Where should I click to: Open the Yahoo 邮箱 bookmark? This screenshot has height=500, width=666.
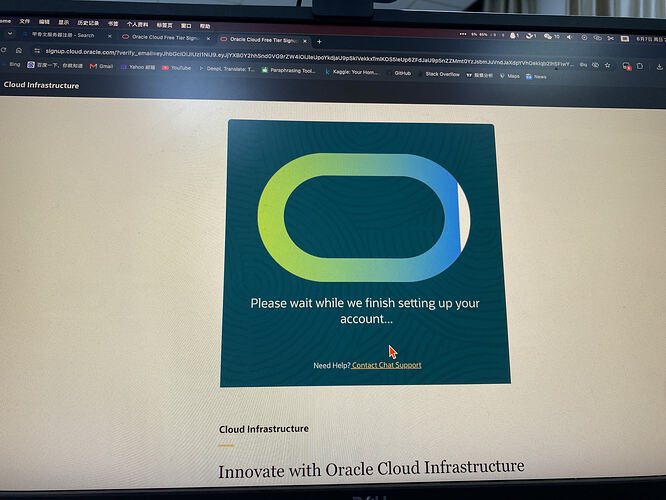[138, 67]
